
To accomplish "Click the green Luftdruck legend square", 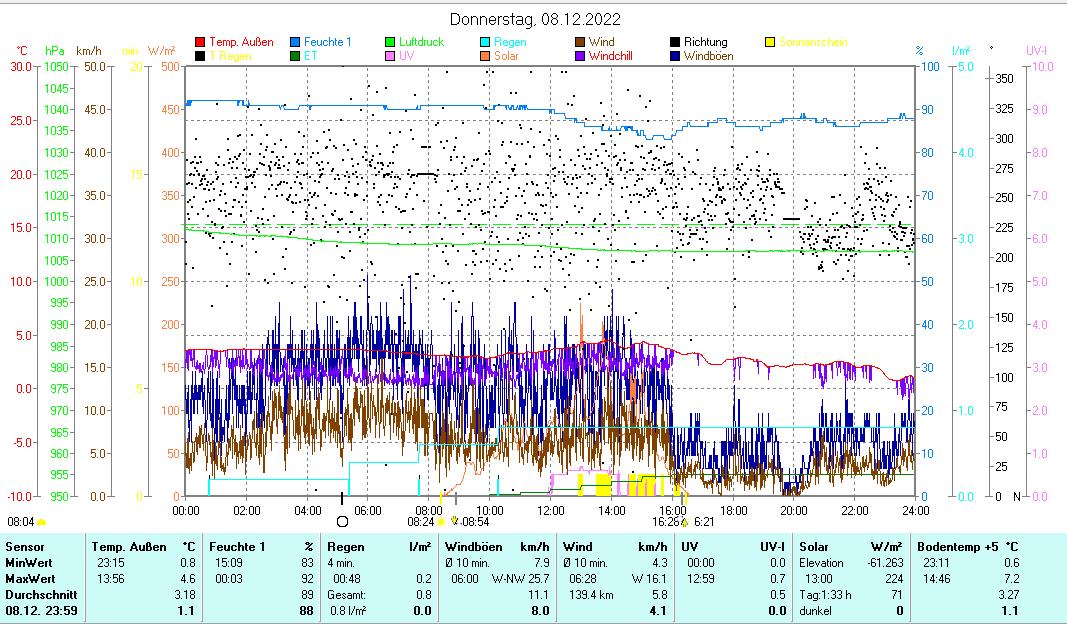I will pos(391,42).
